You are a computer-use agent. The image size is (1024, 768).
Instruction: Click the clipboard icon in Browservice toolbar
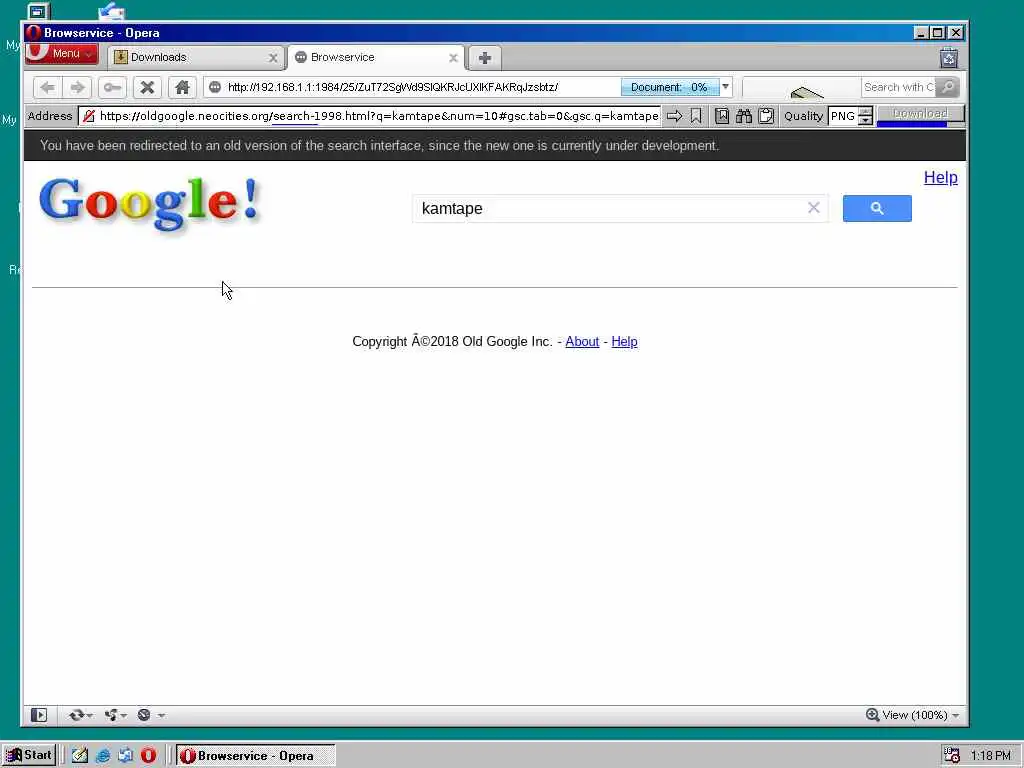pos(766,116)
